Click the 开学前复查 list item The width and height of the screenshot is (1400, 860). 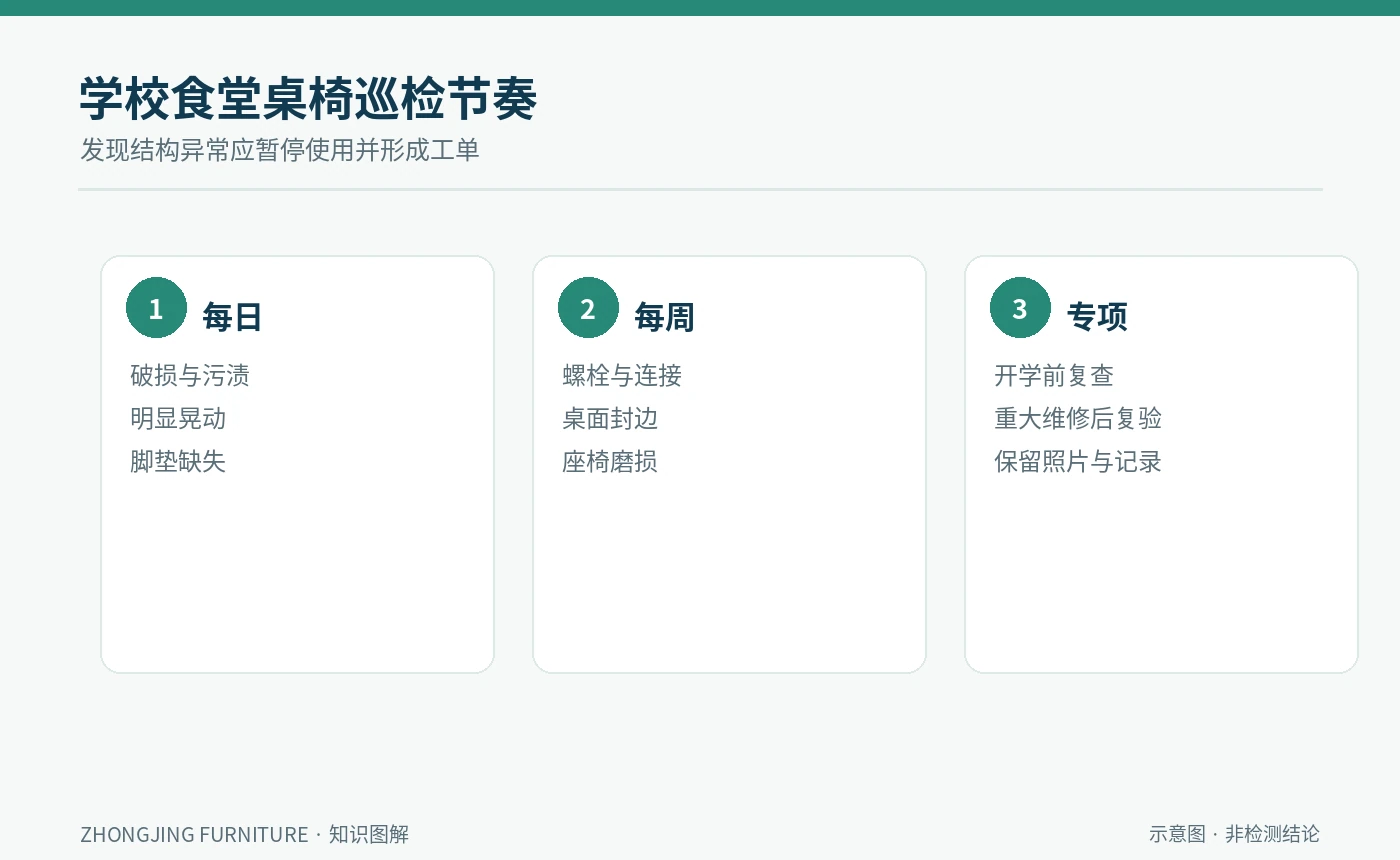coord(1054,376)
